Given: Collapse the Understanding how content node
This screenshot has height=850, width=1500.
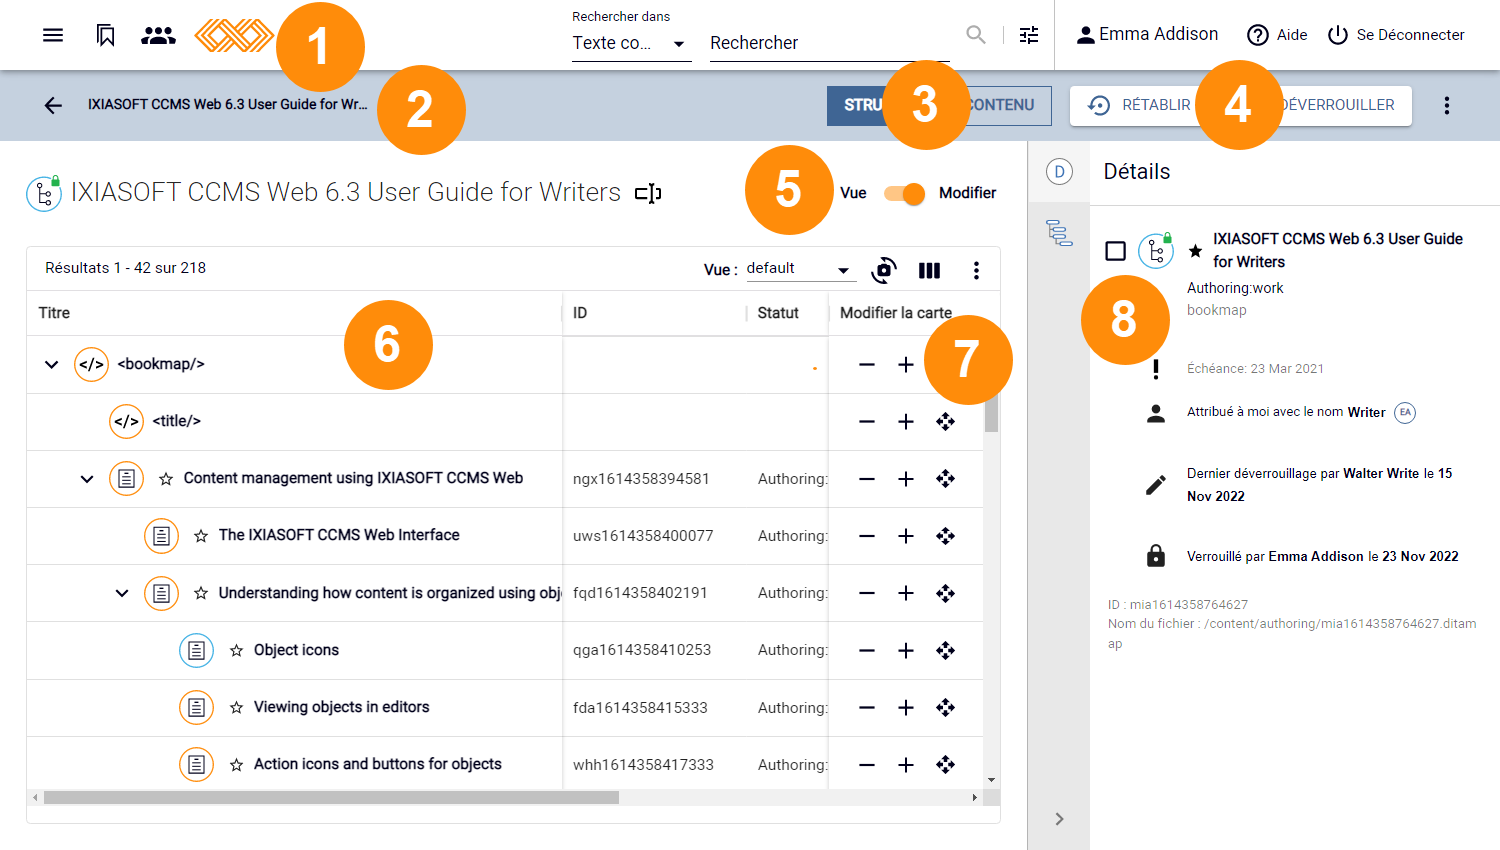Looking at the screenshot, I should [x=122, y=593].
